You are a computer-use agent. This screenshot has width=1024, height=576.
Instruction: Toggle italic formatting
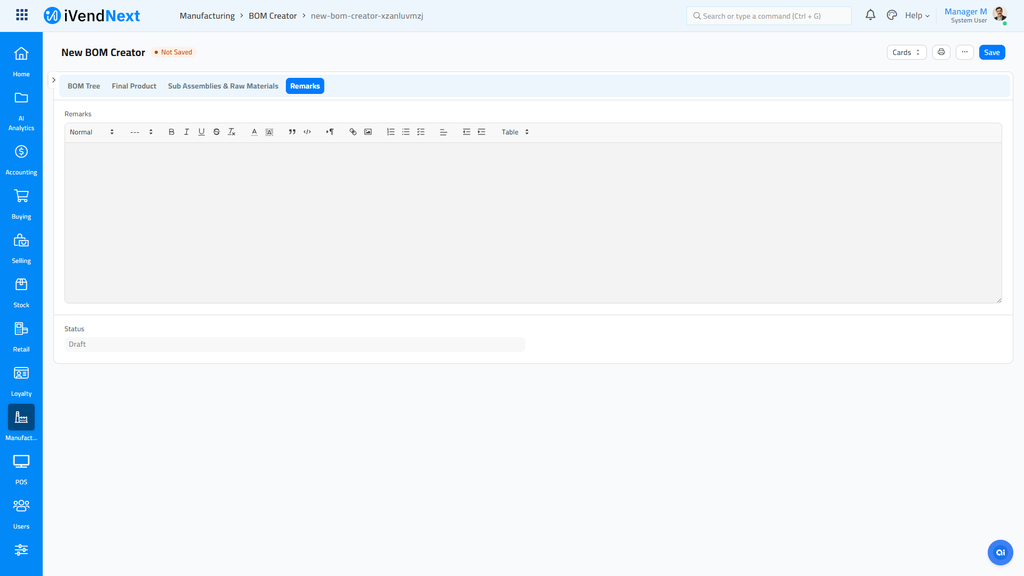tap(186, 132)
